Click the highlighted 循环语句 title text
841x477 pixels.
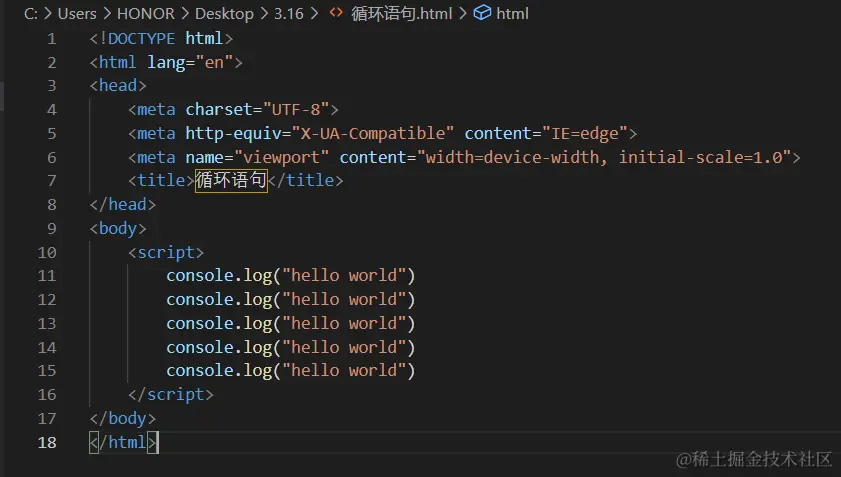[x=231, y=180]
